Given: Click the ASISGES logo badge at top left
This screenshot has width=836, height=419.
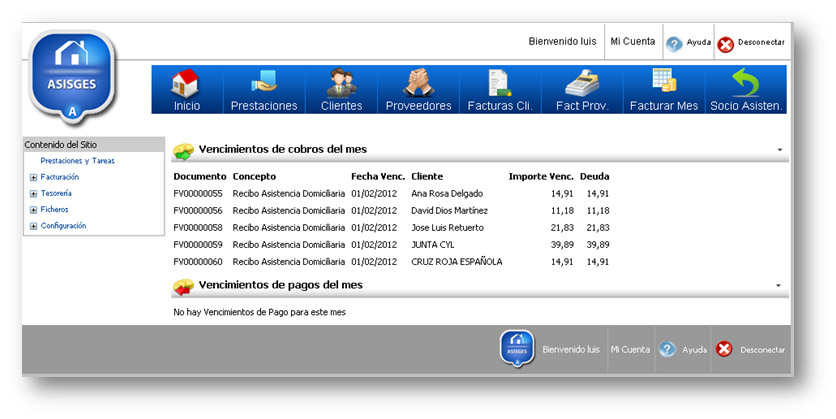Looking at the screenshot, I should pos(72,77).
